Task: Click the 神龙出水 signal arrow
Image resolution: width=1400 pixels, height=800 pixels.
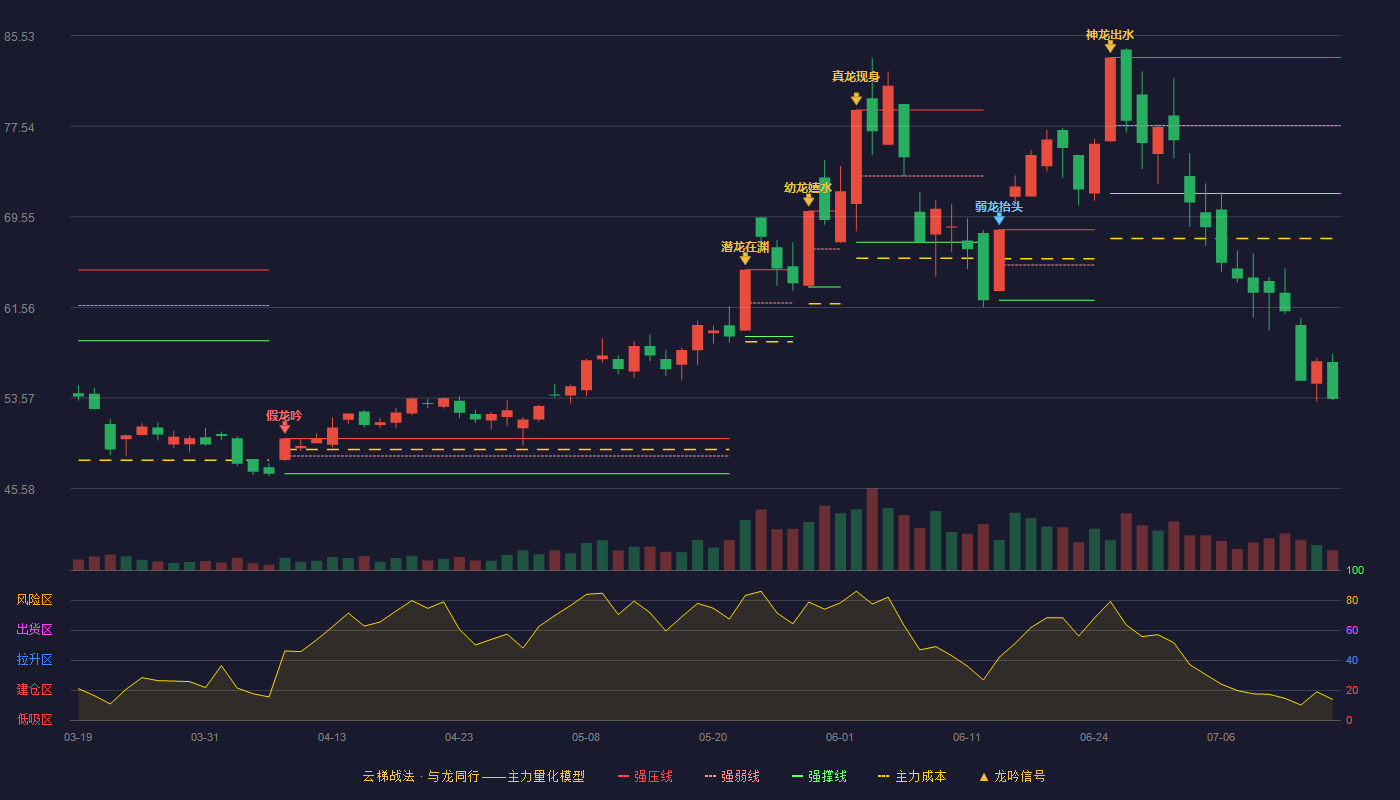Action: pos(1110,47)
